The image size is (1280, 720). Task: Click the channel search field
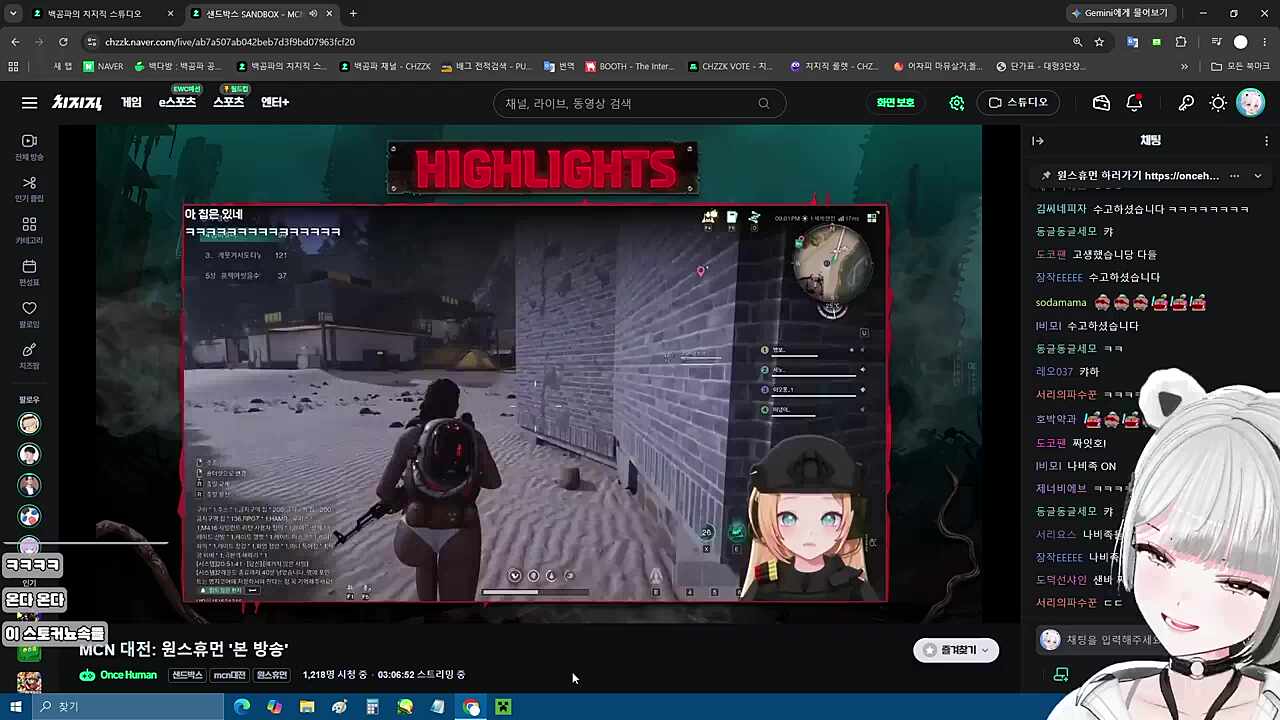(x=639, y=103)
